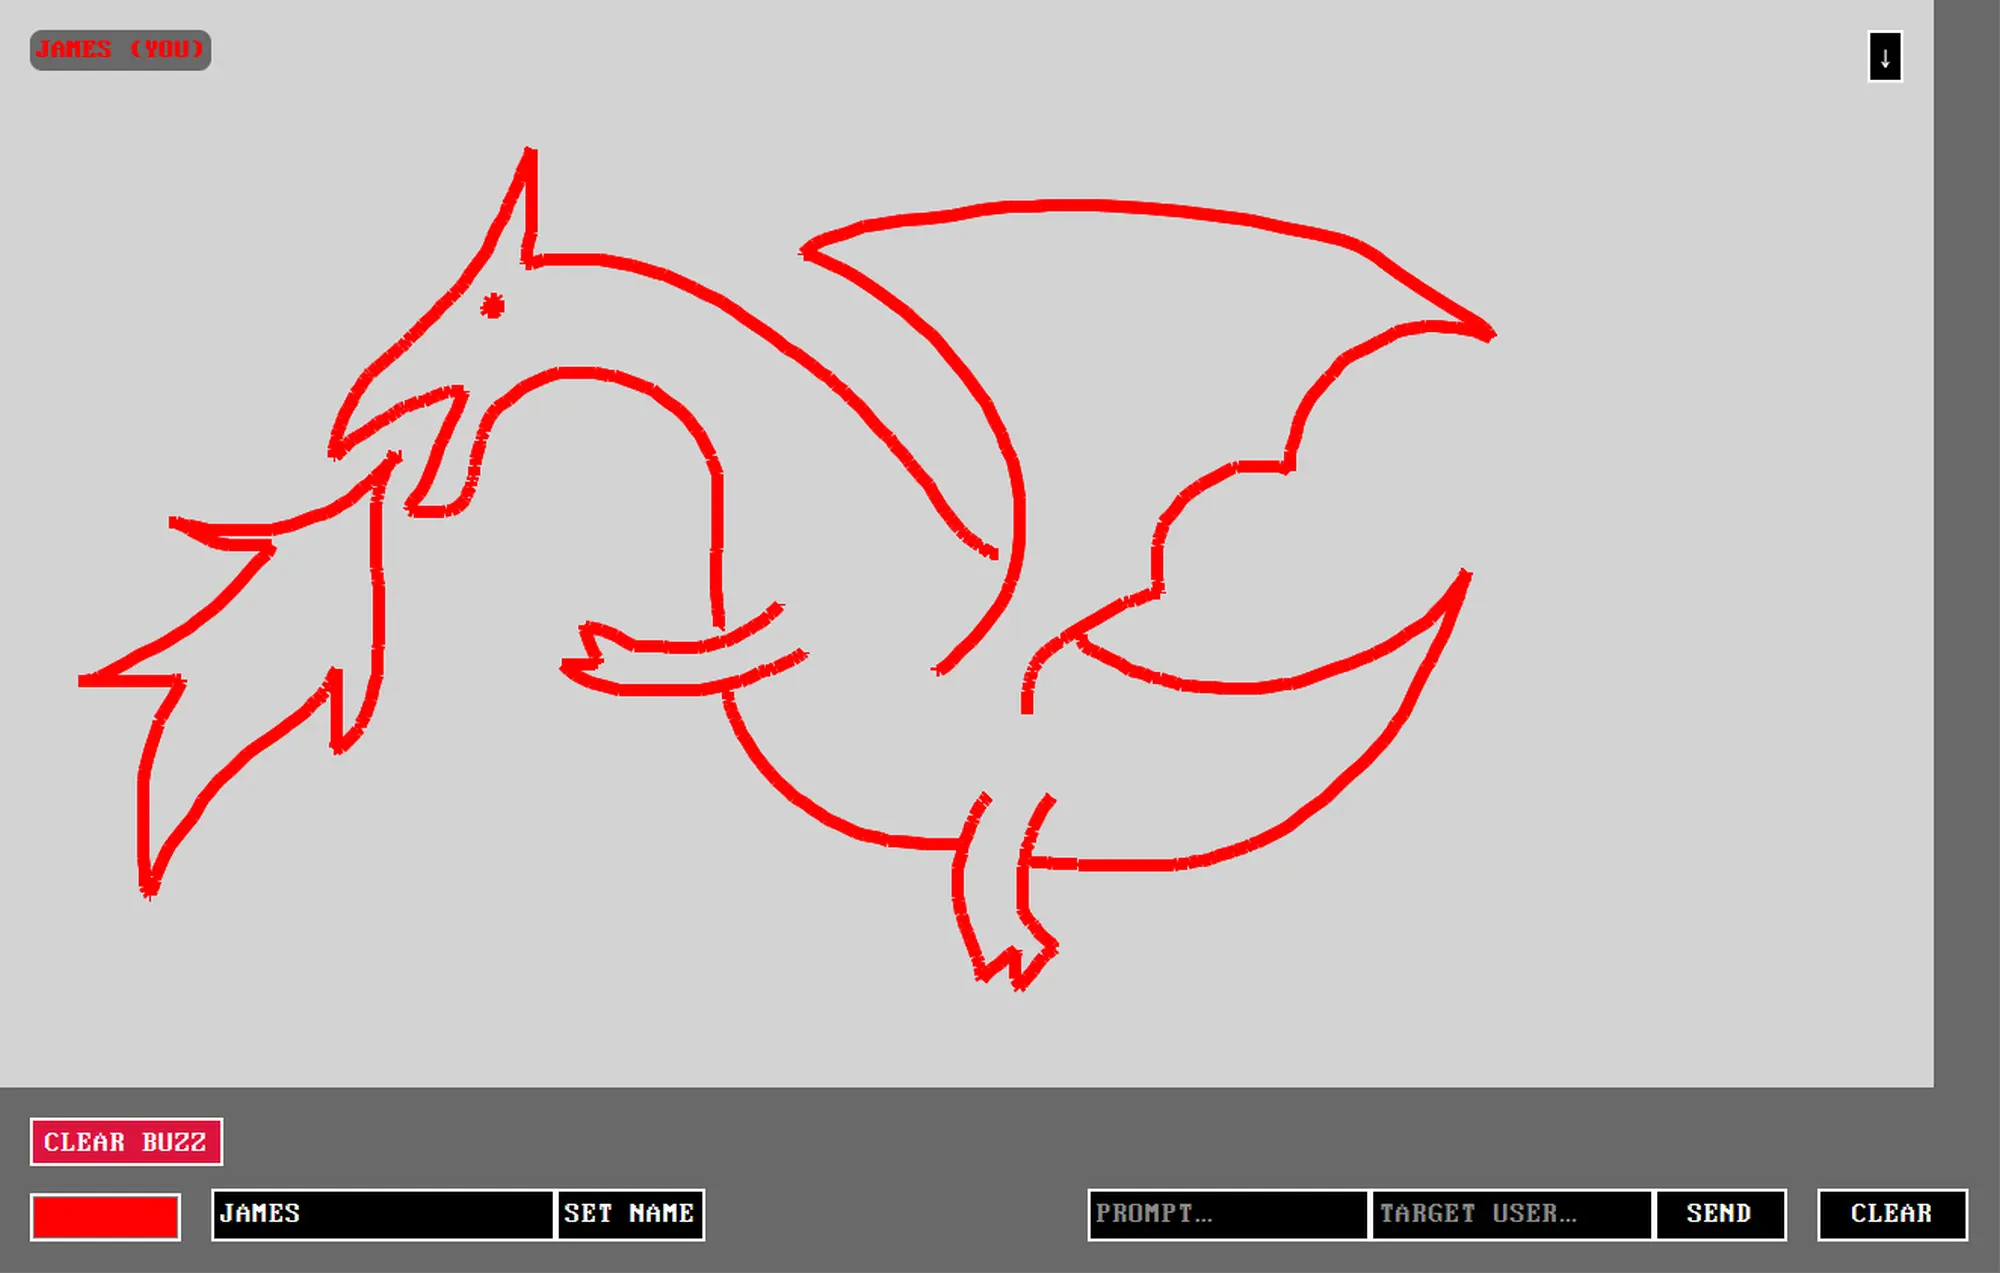Click into the Prompt text field
The width and height of the screenshot is (2000, 1273).
1227,1214
